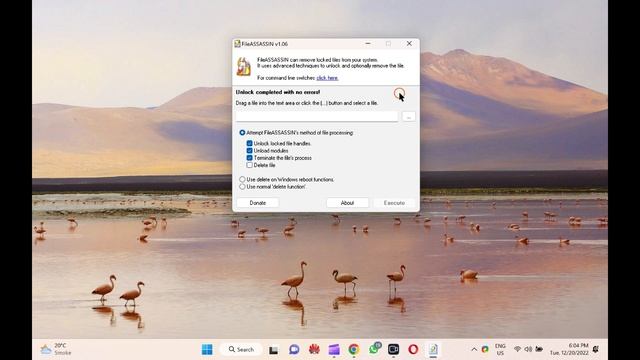Open the About dialog
Screen dimensions: 640x360
click(x=347, y=203)
